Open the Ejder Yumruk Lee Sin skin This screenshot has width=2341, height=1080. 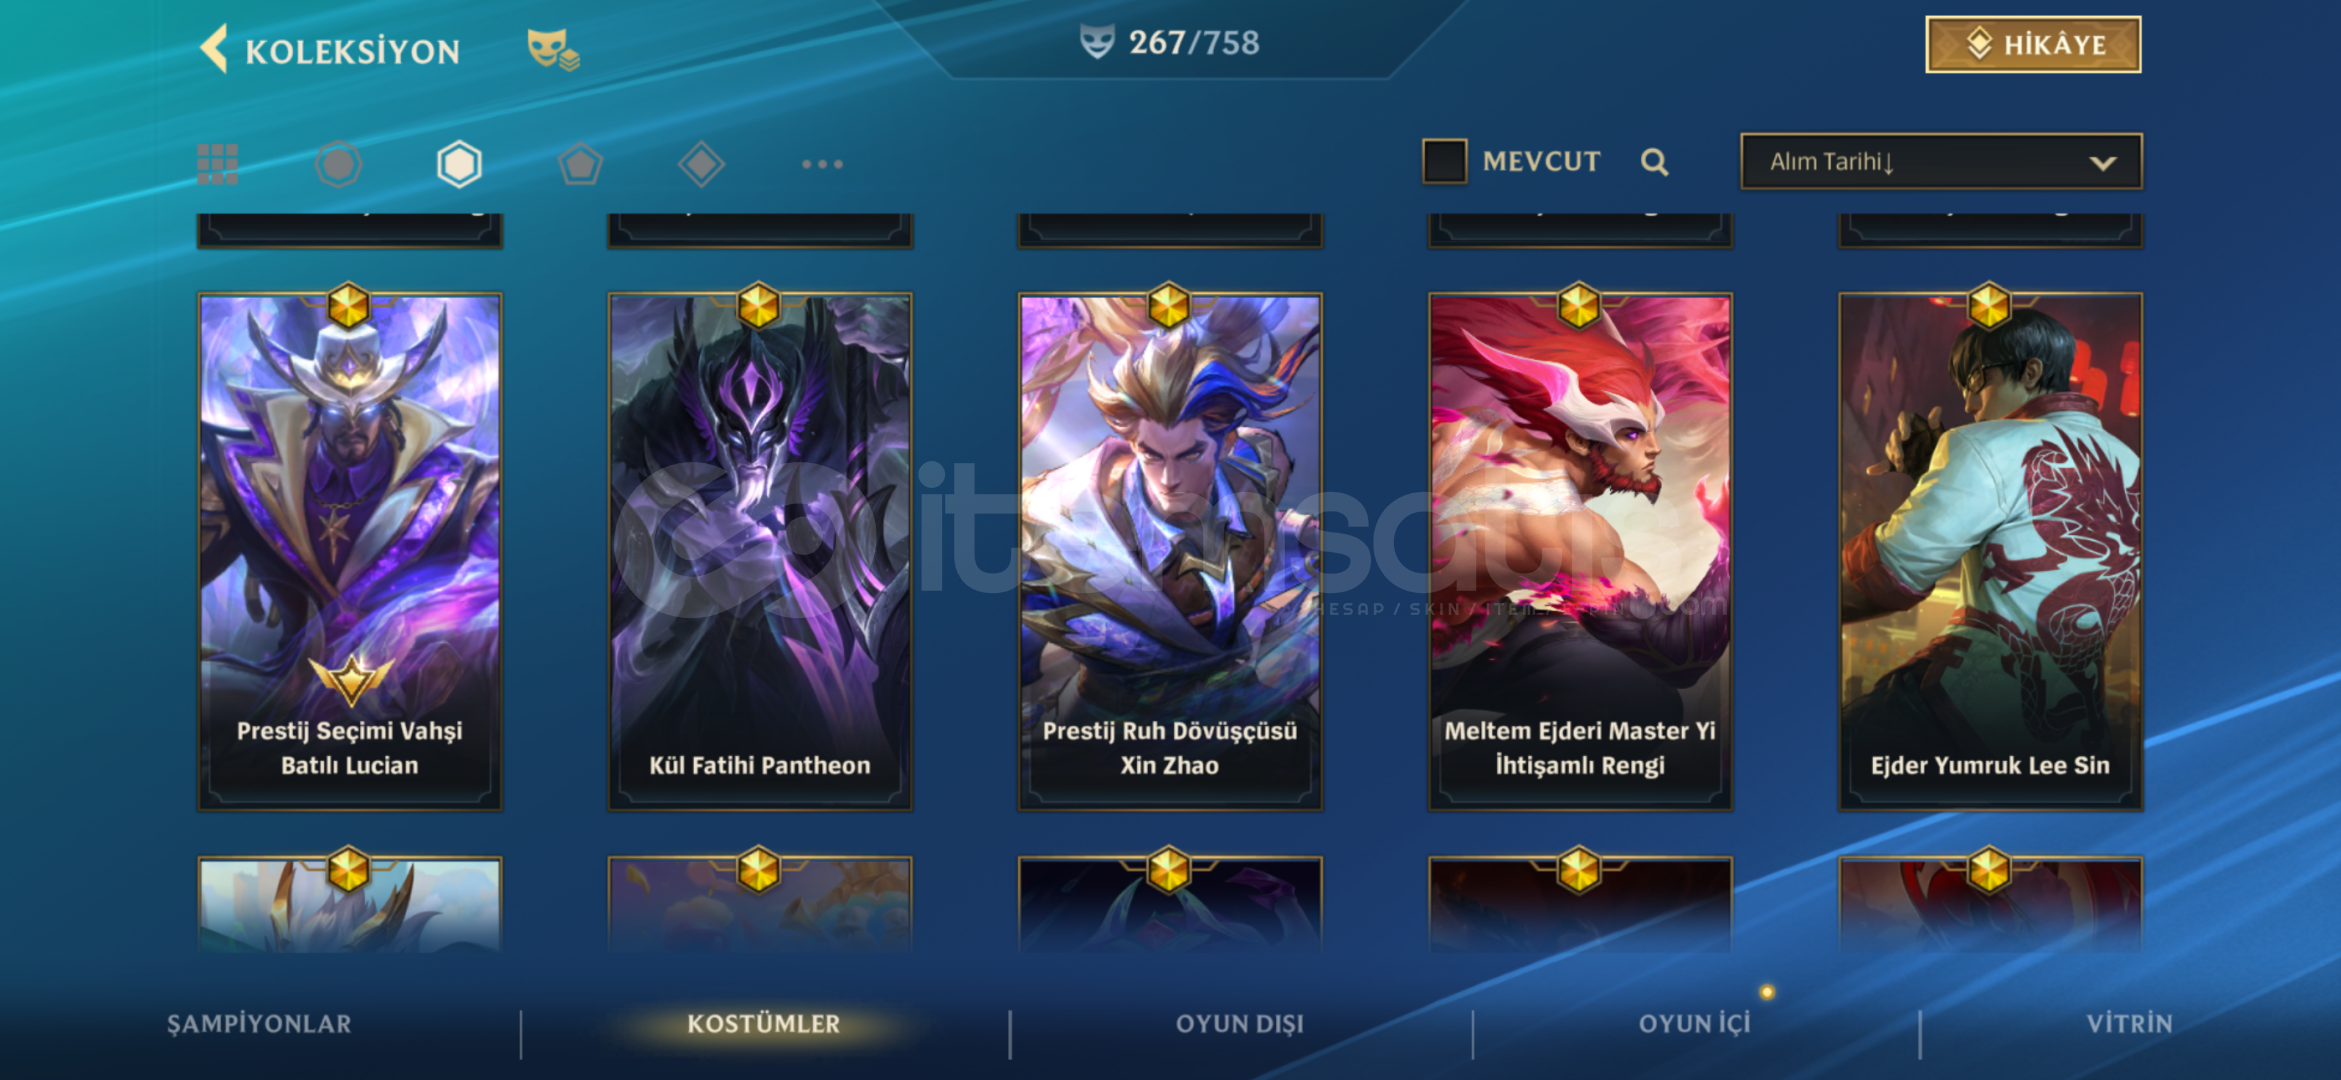1990,551
